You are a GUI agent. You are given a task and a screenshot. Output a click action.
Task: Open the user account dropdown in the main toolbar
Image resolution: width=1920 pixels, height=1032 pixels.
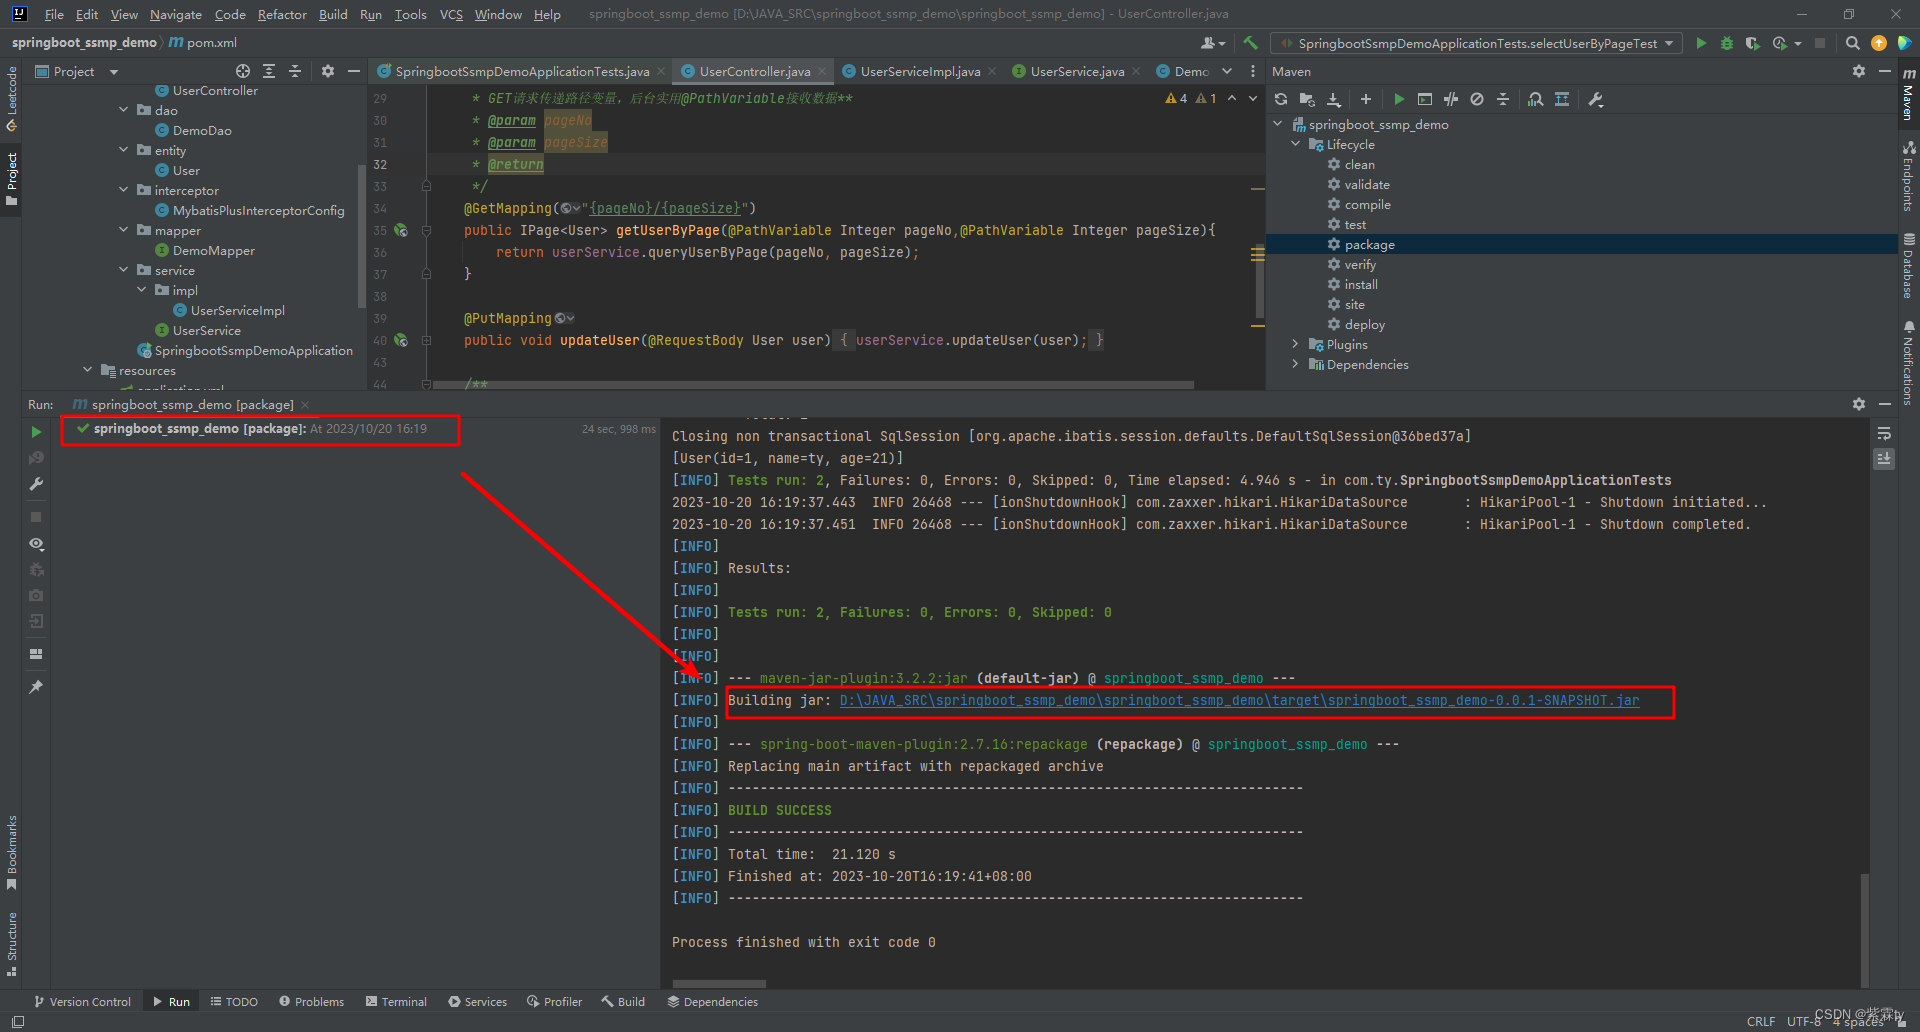(x=1213, y=43)
